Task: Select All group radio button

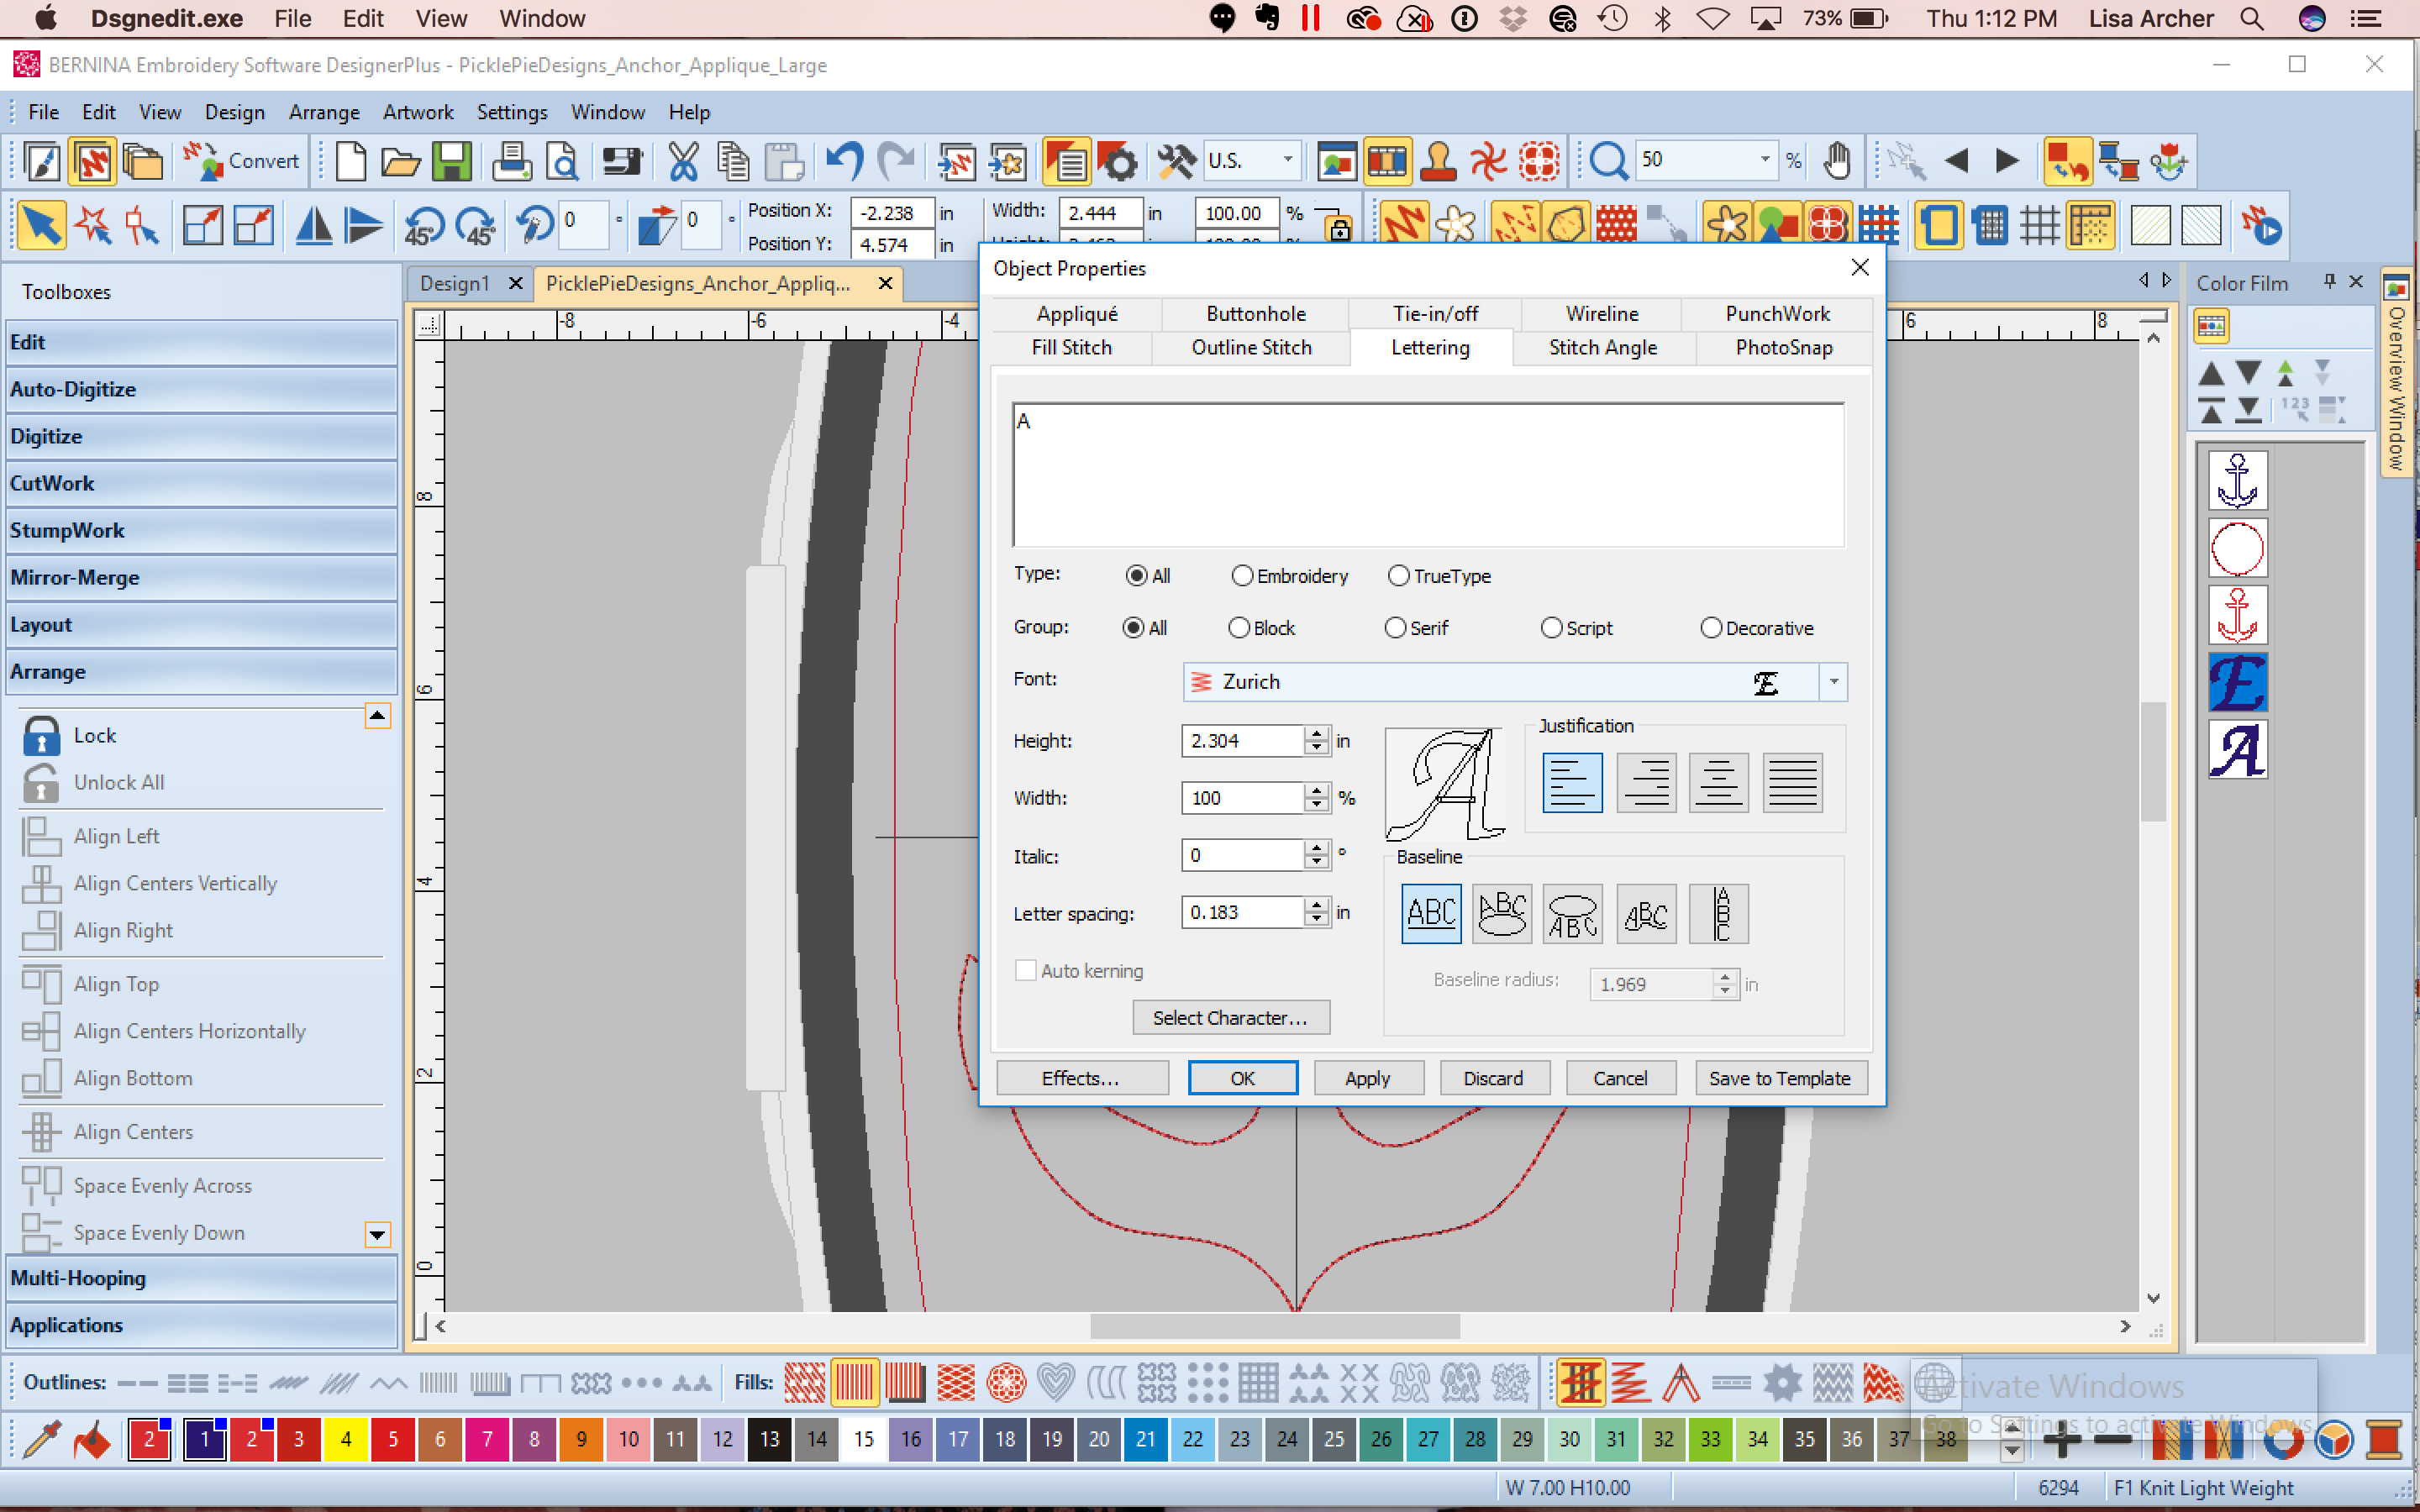Action: [x=1133, y=628]
